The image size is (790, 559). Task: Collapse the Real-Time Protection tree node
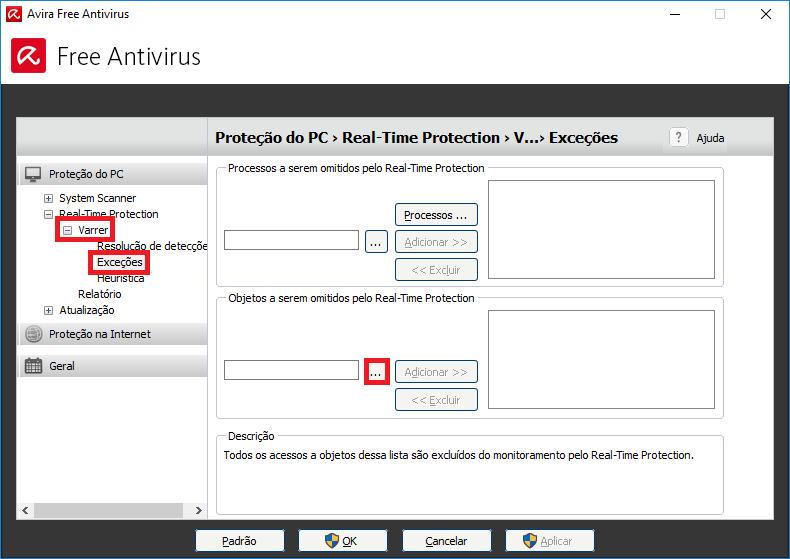click(48, 214)
